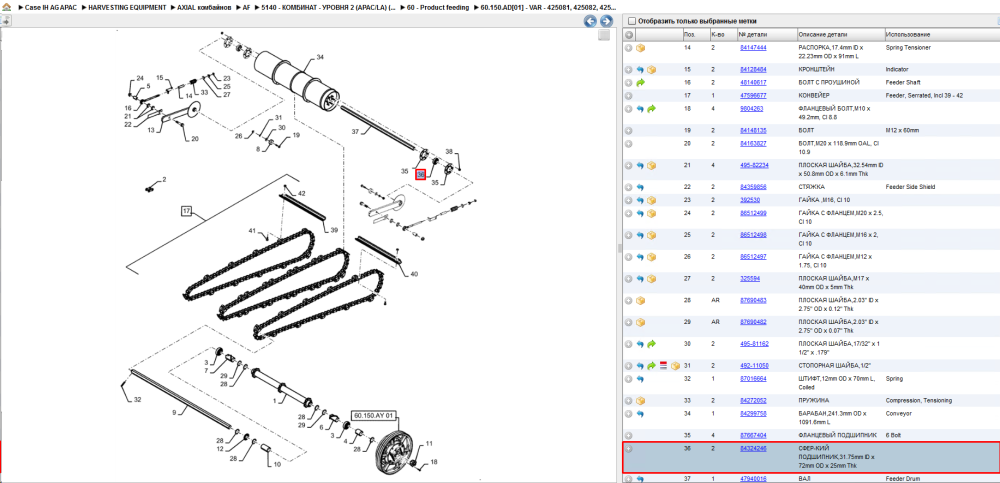Add the КОНВЕЙЕР row with plus icon
The width and height of the screenshot is (1000, 483).
pos(629,96)
